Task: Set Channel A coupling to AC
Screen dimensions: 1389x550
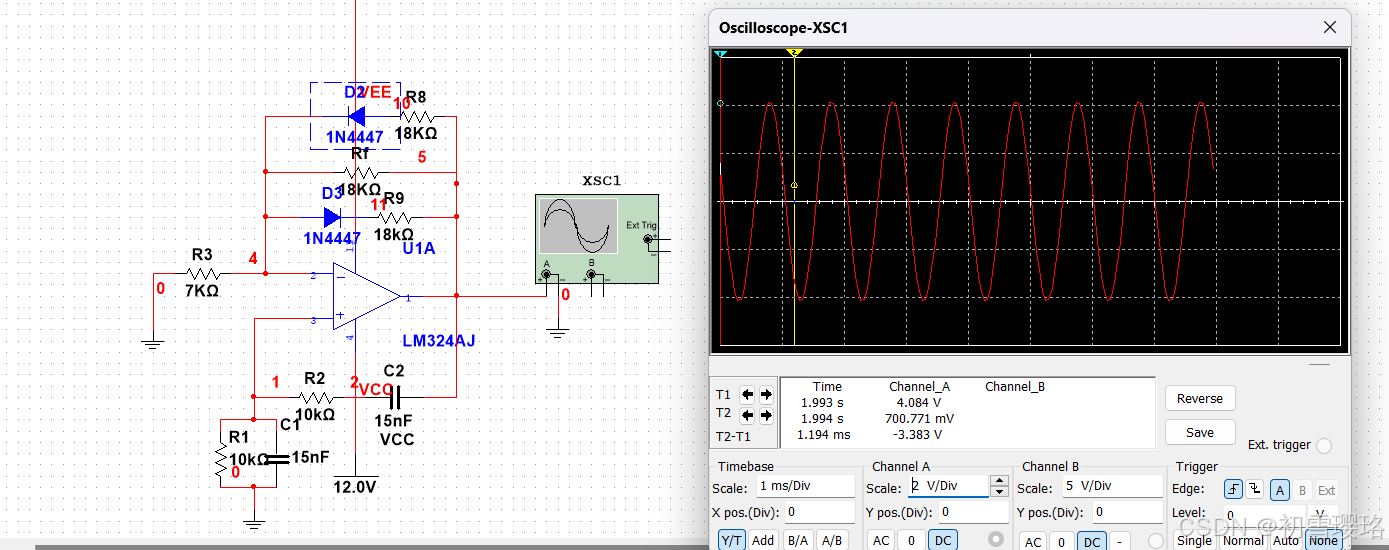Action: (880, 540)
